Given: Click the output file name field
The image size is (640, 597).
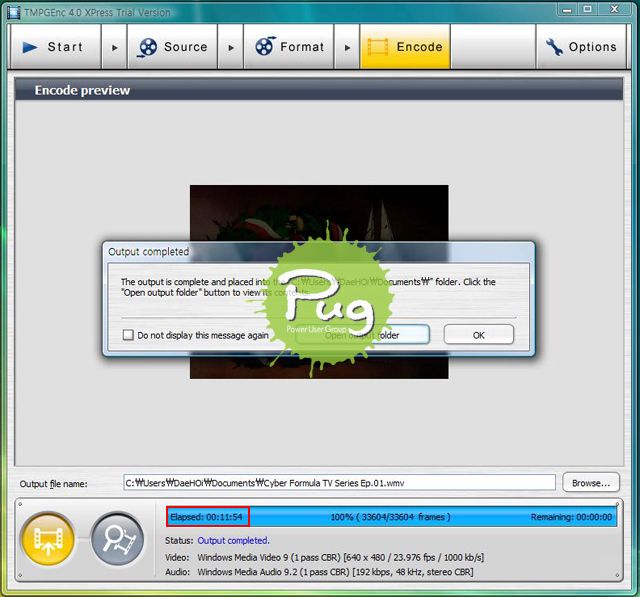Looking at the screenshot, I should [339, 483].
